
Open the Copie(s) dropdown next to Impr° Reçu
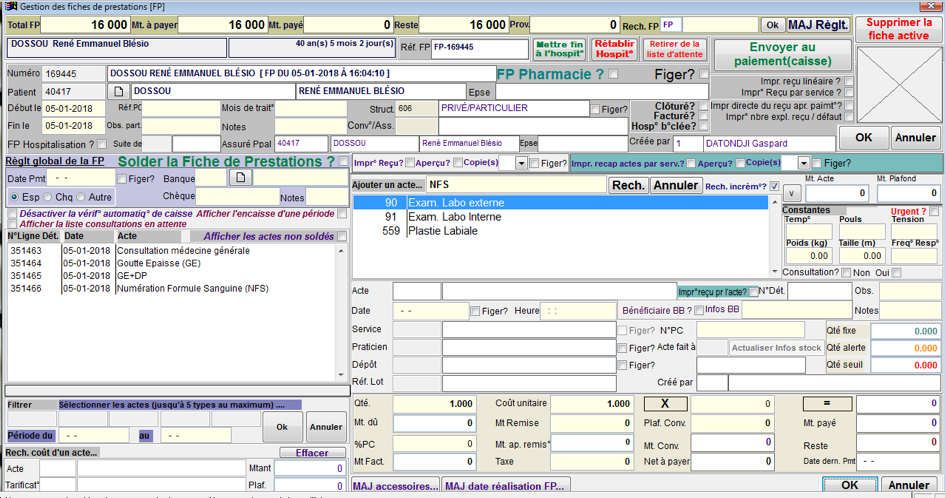point(519,163)
